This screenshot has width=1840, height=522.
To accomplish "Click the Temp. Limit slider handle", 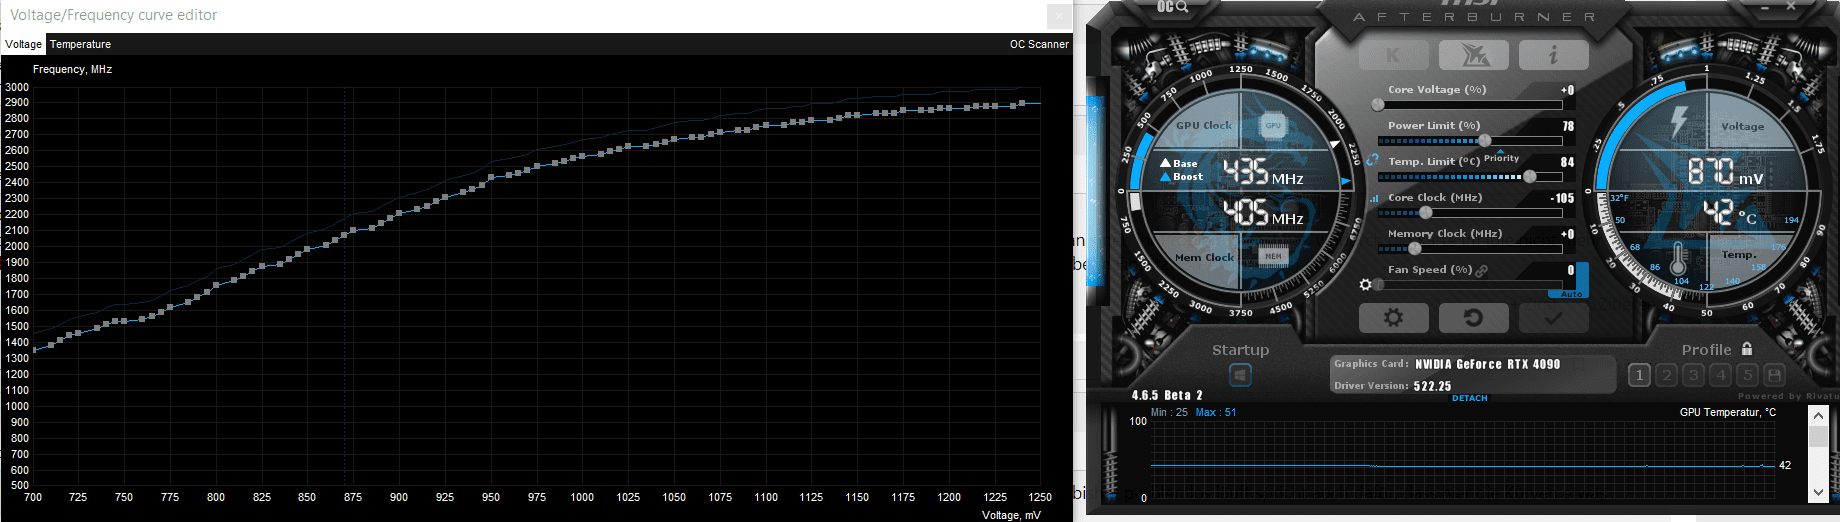I will click(1529, 176).
